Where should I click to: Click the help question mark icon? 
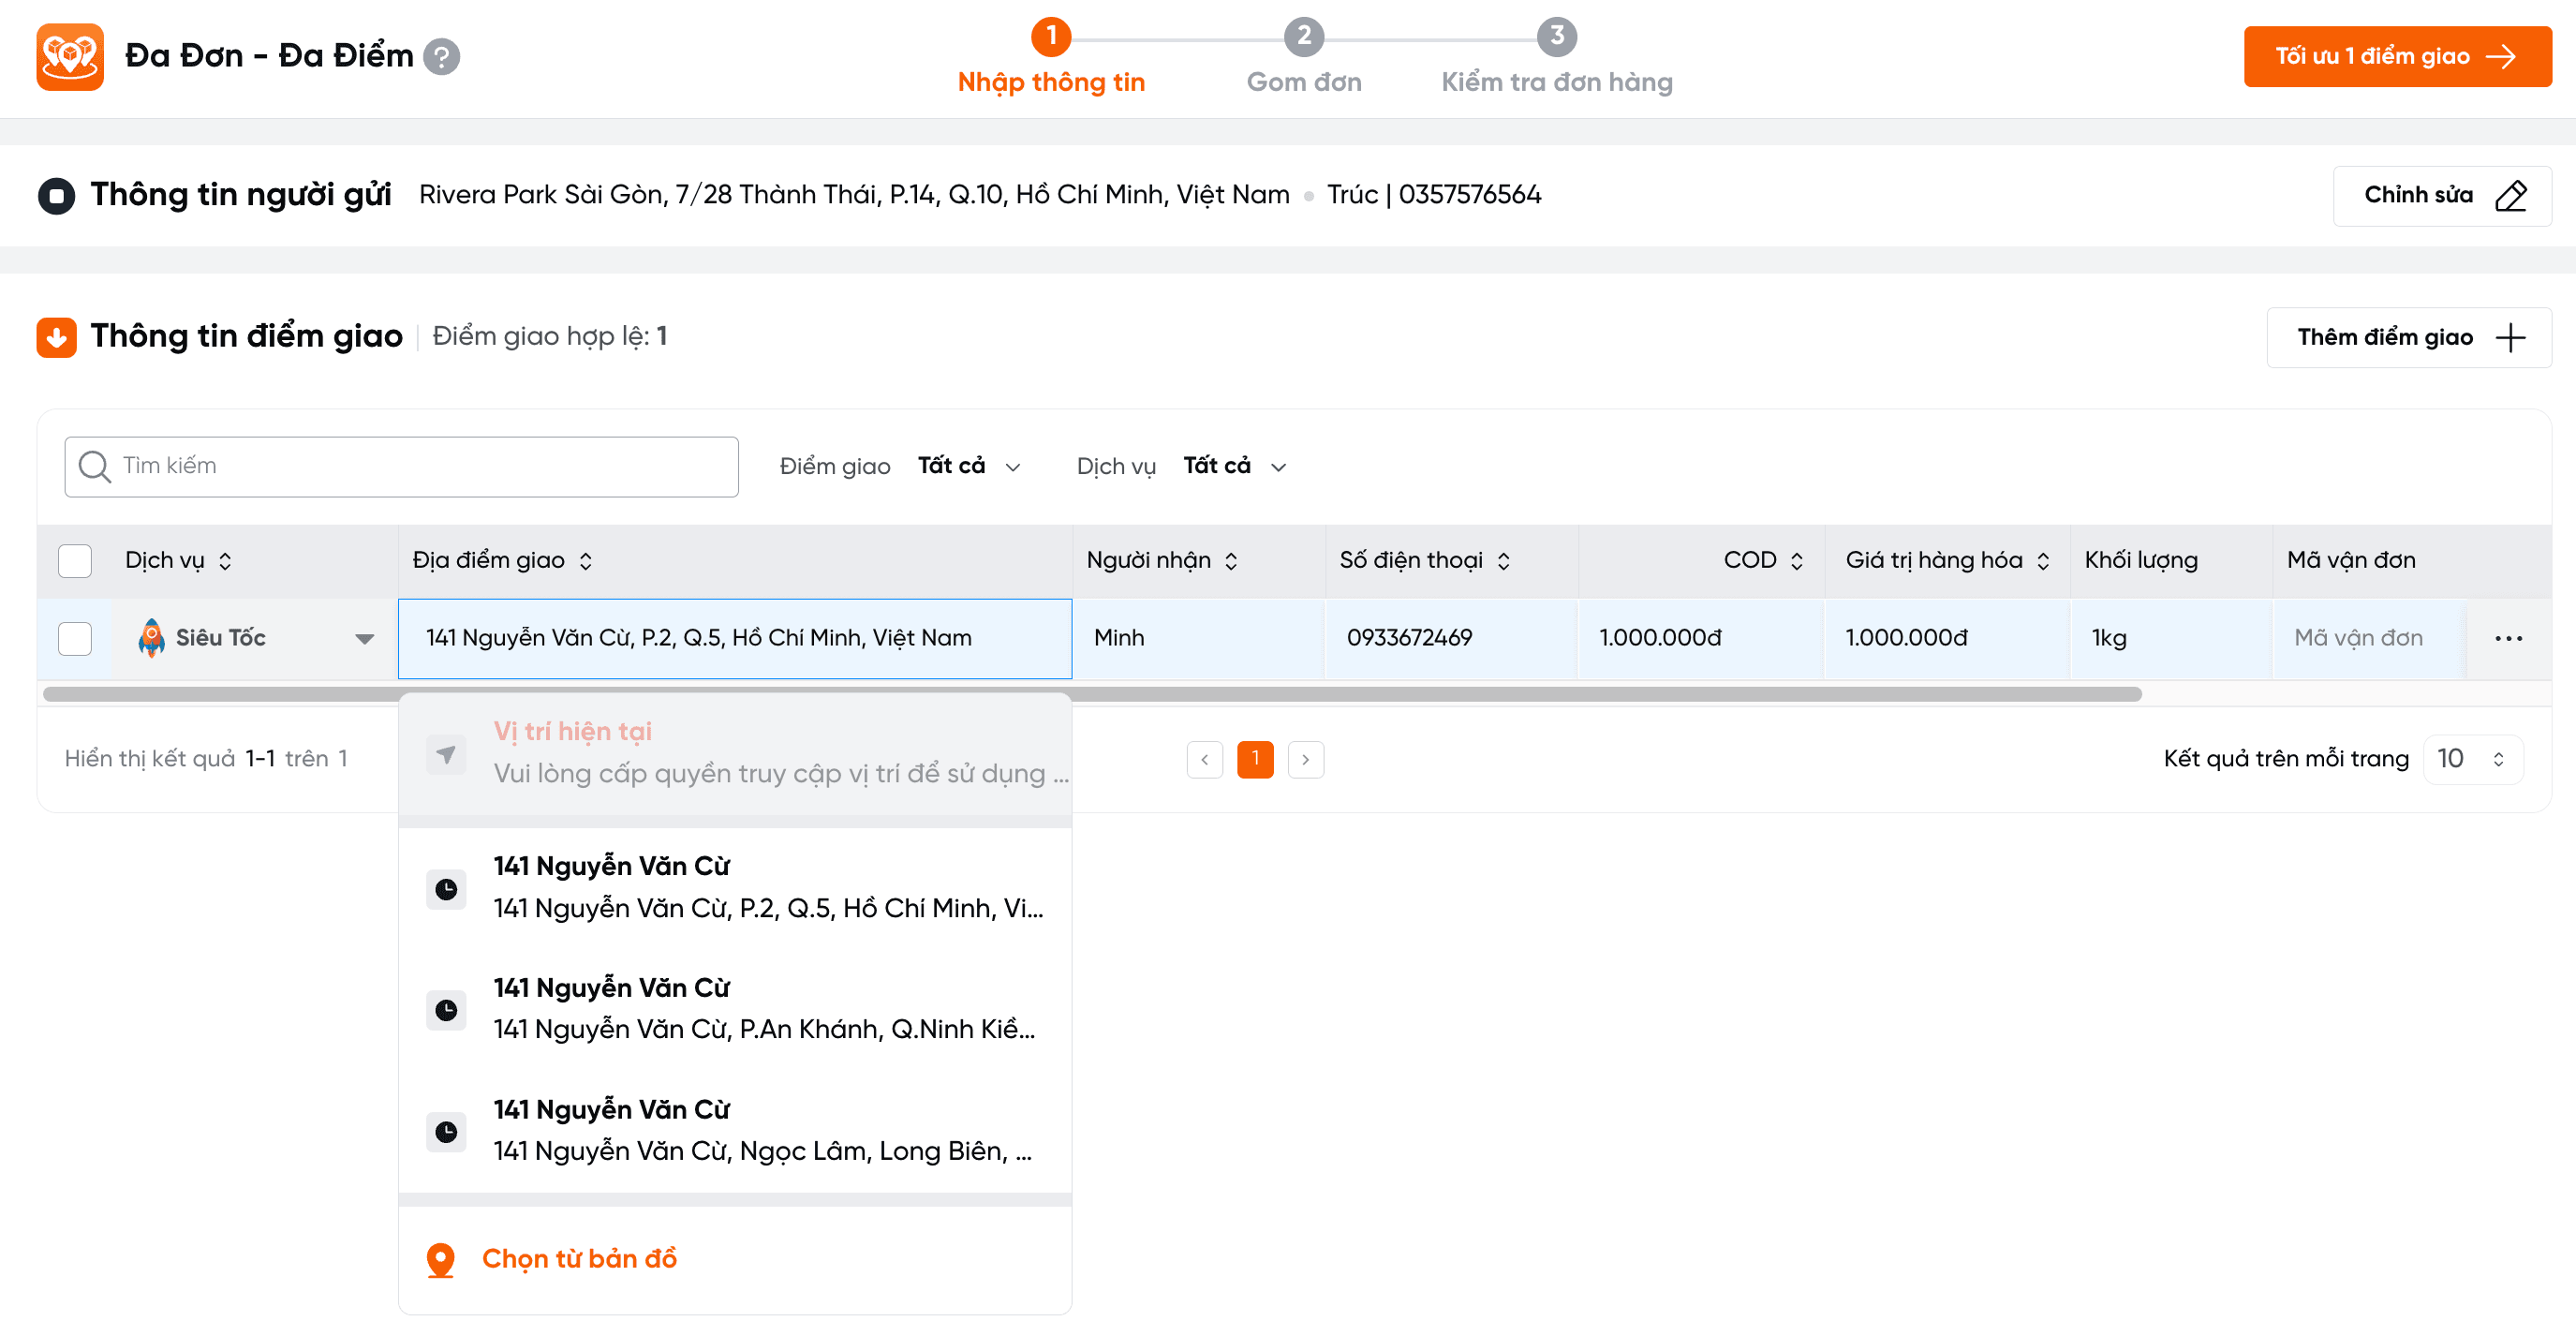click(441, 56)
